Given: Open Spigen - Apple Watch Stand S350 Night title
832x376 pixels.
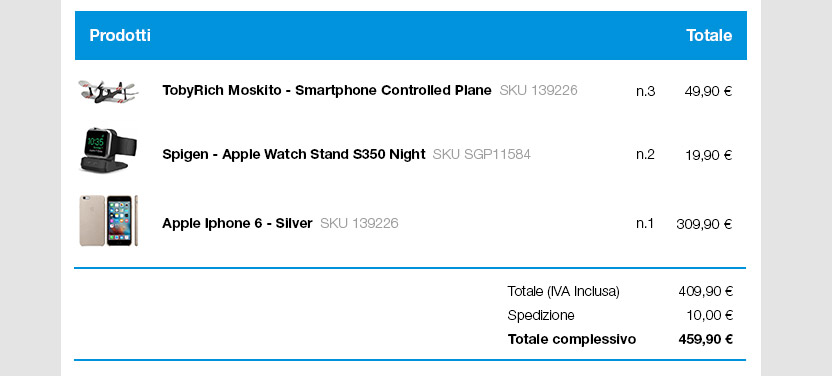Looking at the screenshot, I should coord(294,154).
